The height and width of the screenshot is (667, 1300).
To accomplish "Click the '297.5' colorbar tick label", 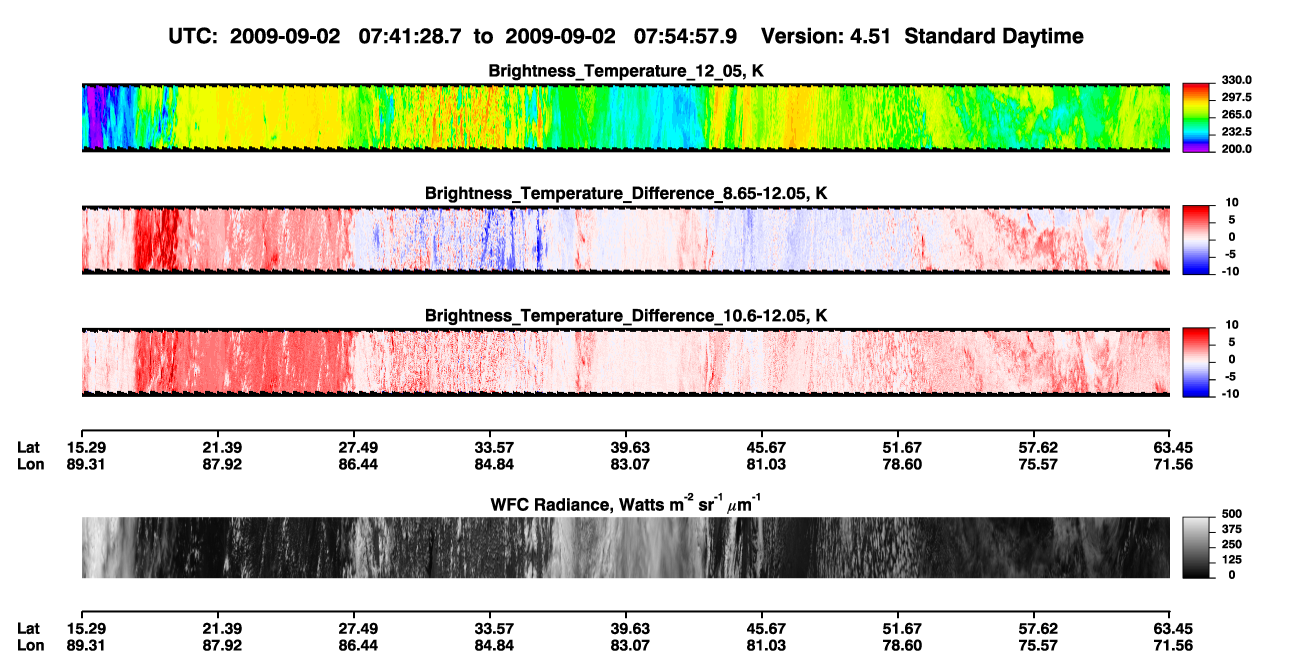I will click(x=1236, y=98).
